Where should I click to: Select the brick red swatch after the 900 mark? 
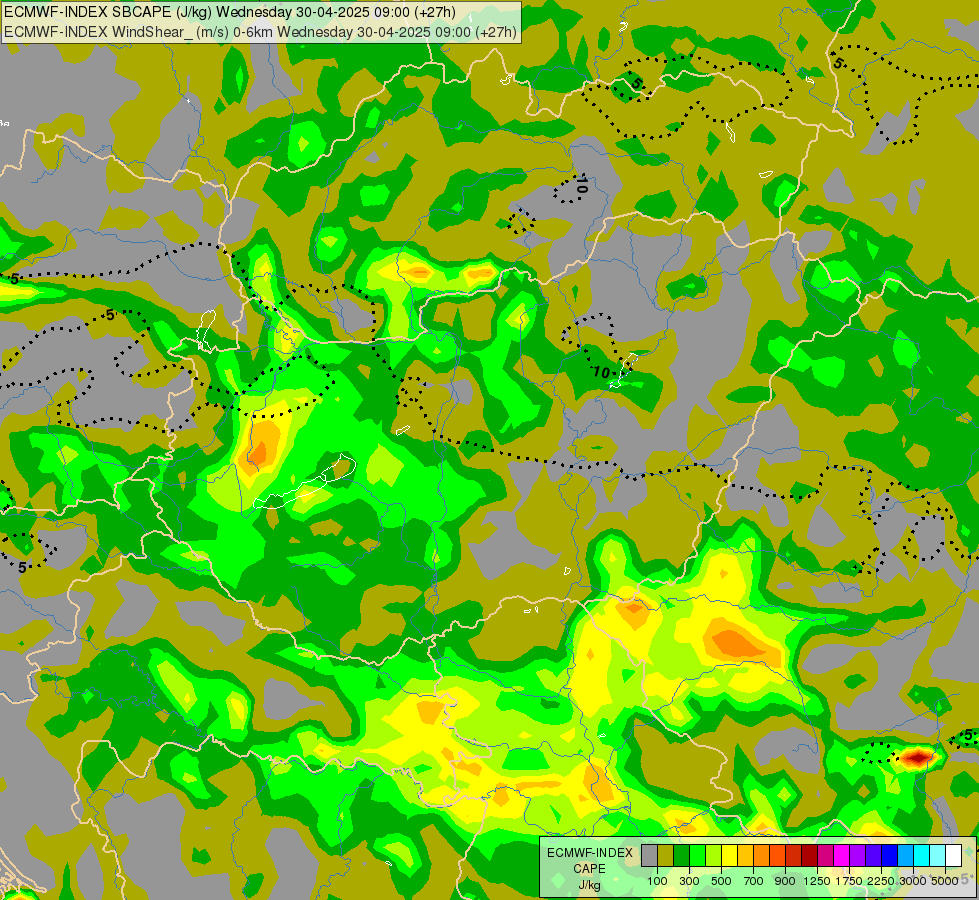[x=794, y=855]
